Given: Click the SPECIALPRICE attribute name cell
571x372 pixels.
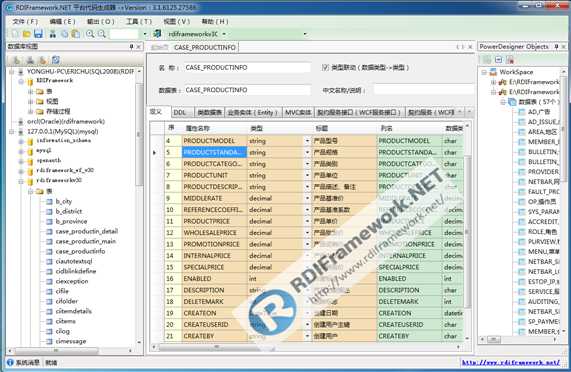Looking at the screenshot, I should 214,267.
